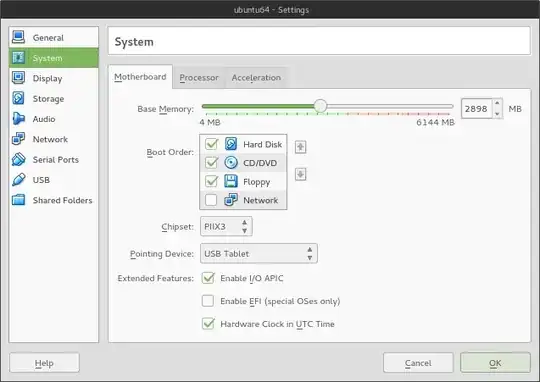Select the CD/DVD label in boot list
This screenshot has height=382, width=540.
point(260,163)
